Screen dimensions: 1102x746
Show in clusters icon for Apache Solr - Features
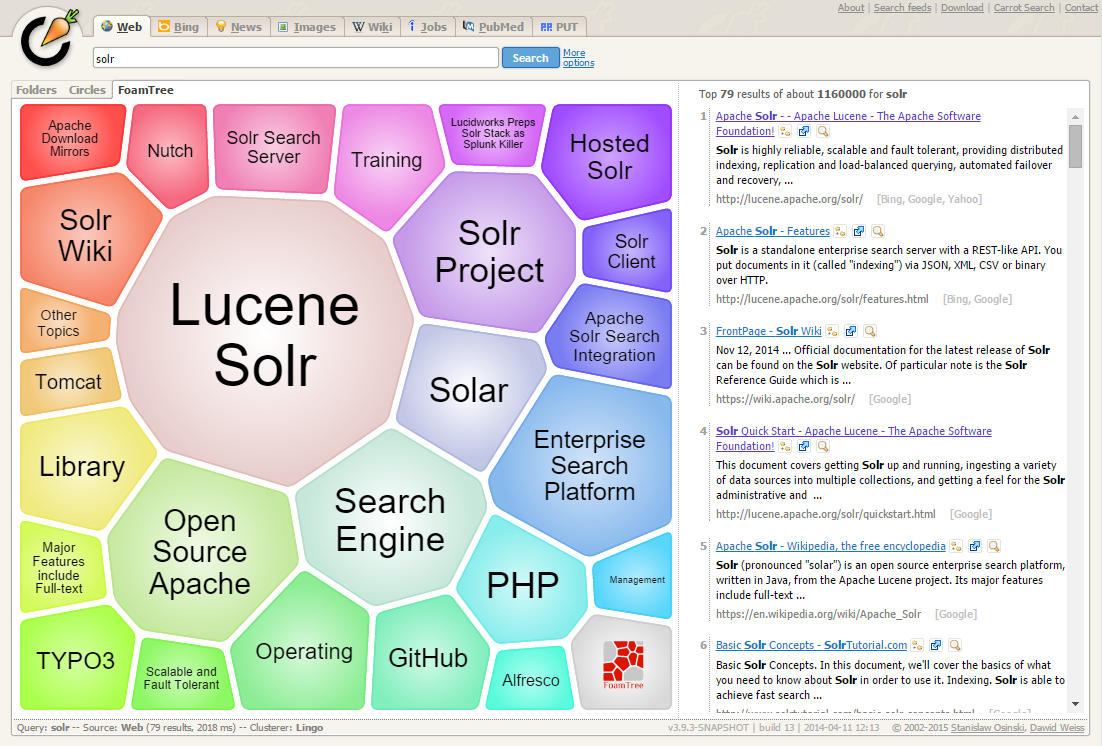tap(841, 231)
